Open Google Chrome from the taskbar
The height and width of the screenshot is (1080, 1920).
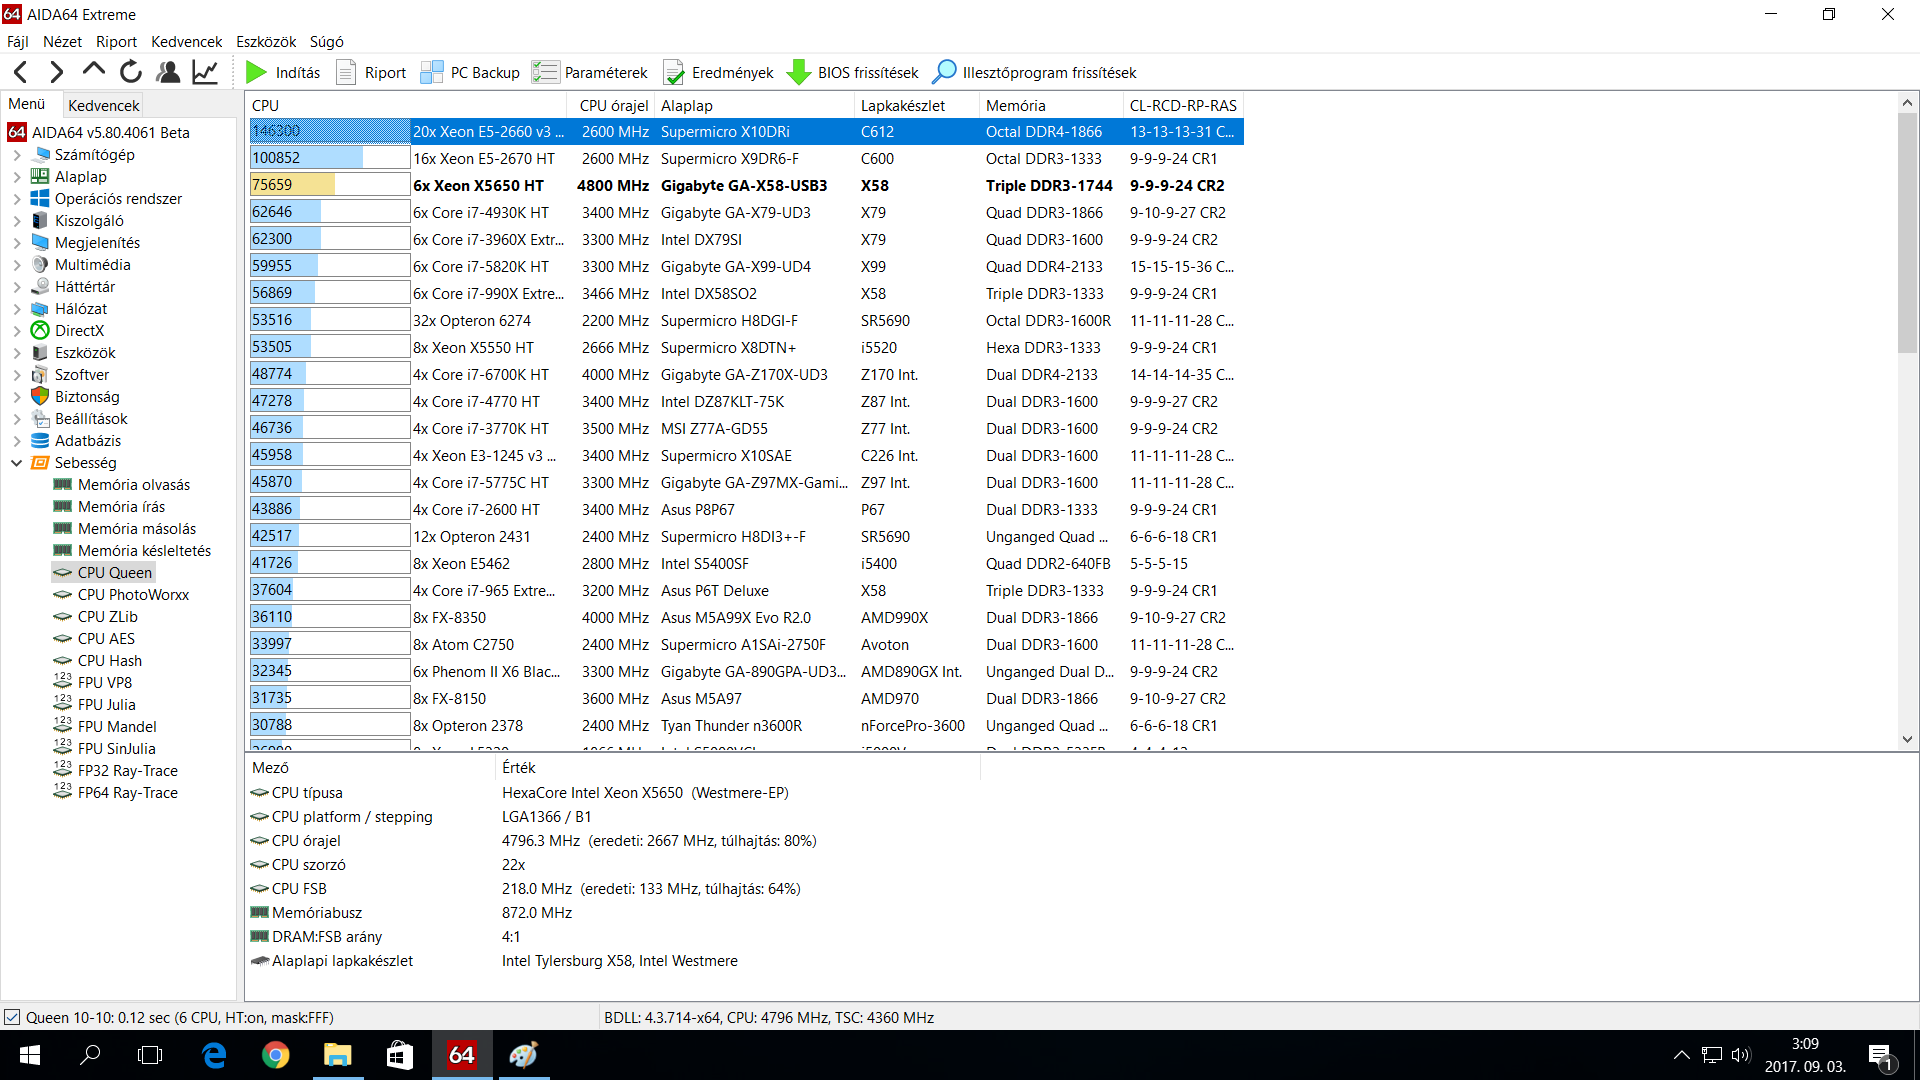[x=276, y=1055]
